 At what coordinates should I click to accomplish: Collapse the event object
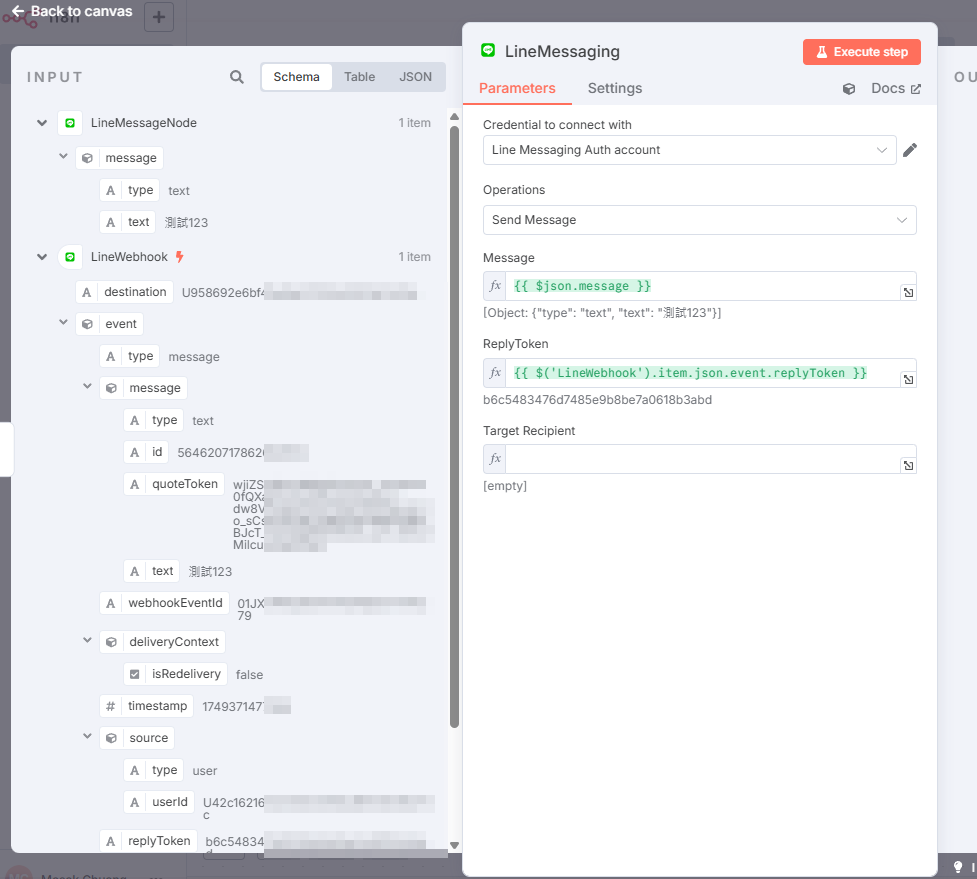click(x=63, y=322)
